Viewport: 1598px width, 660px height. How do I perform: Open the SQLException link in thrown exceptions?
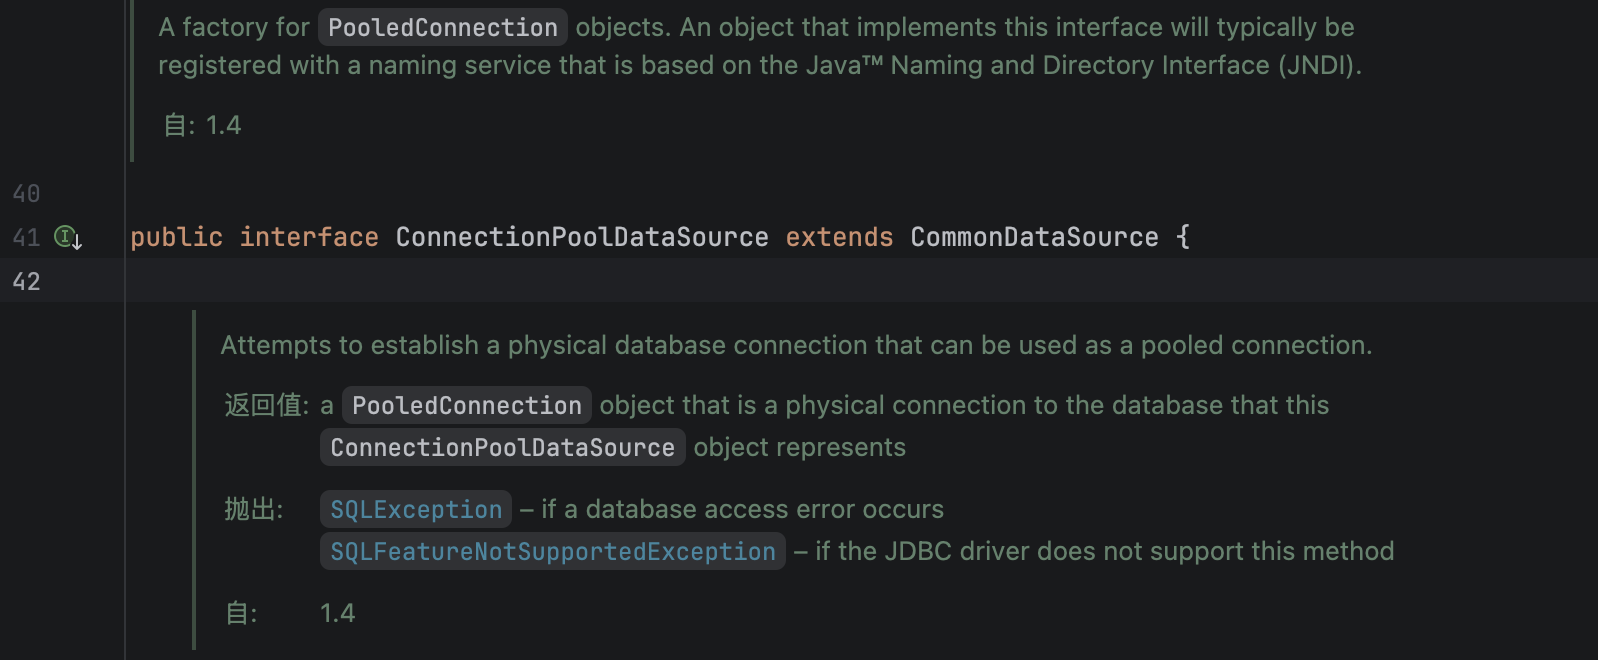pos(416,509)
